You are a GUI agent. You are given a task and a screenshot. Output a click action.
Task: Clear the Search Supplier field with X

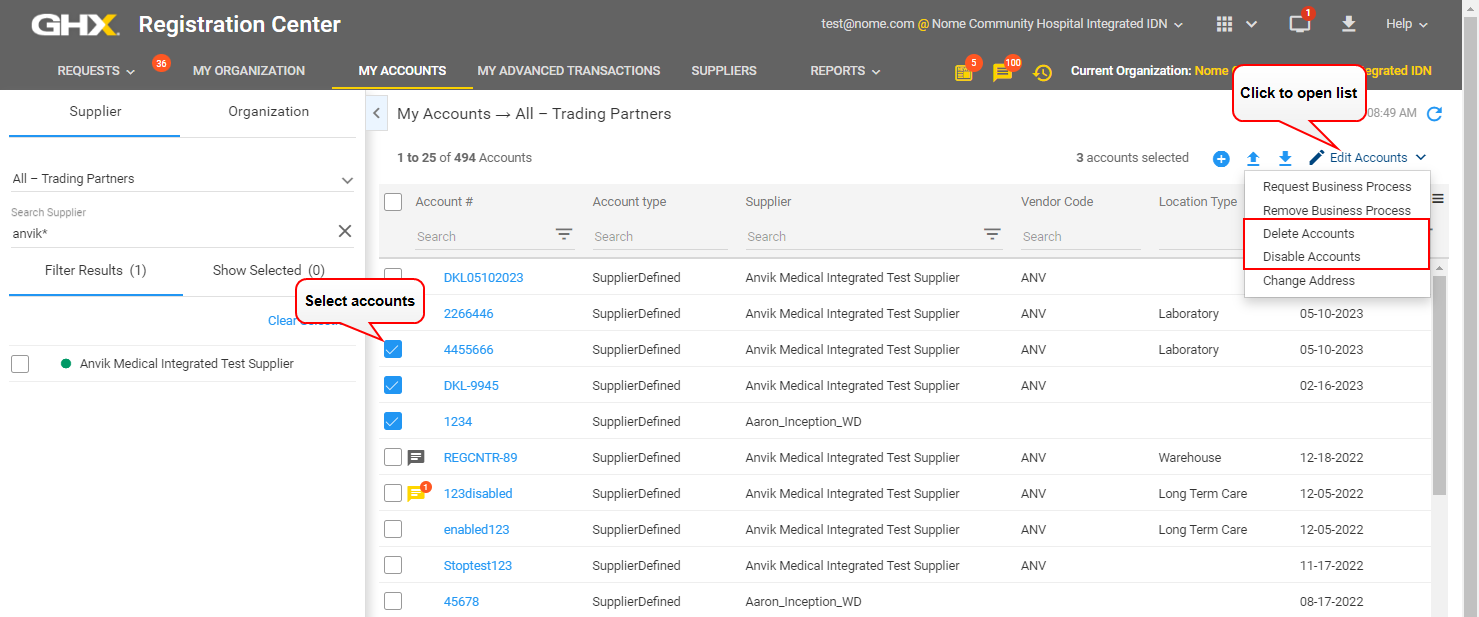pyautogui.click(x=345, y=231)
